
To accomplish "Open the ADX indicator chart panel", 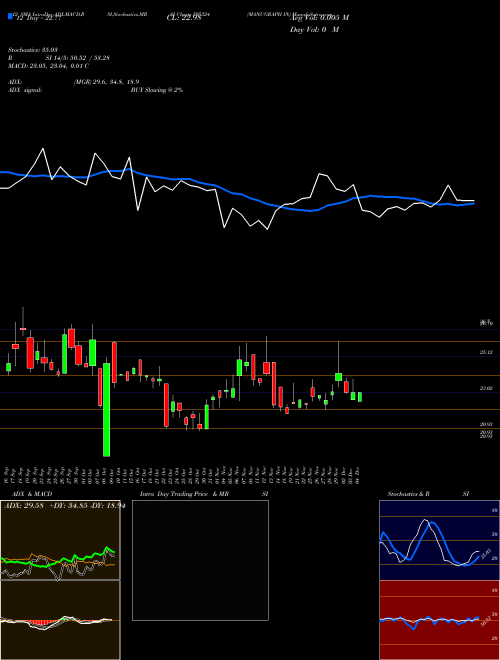I will [x=60, y=540].
